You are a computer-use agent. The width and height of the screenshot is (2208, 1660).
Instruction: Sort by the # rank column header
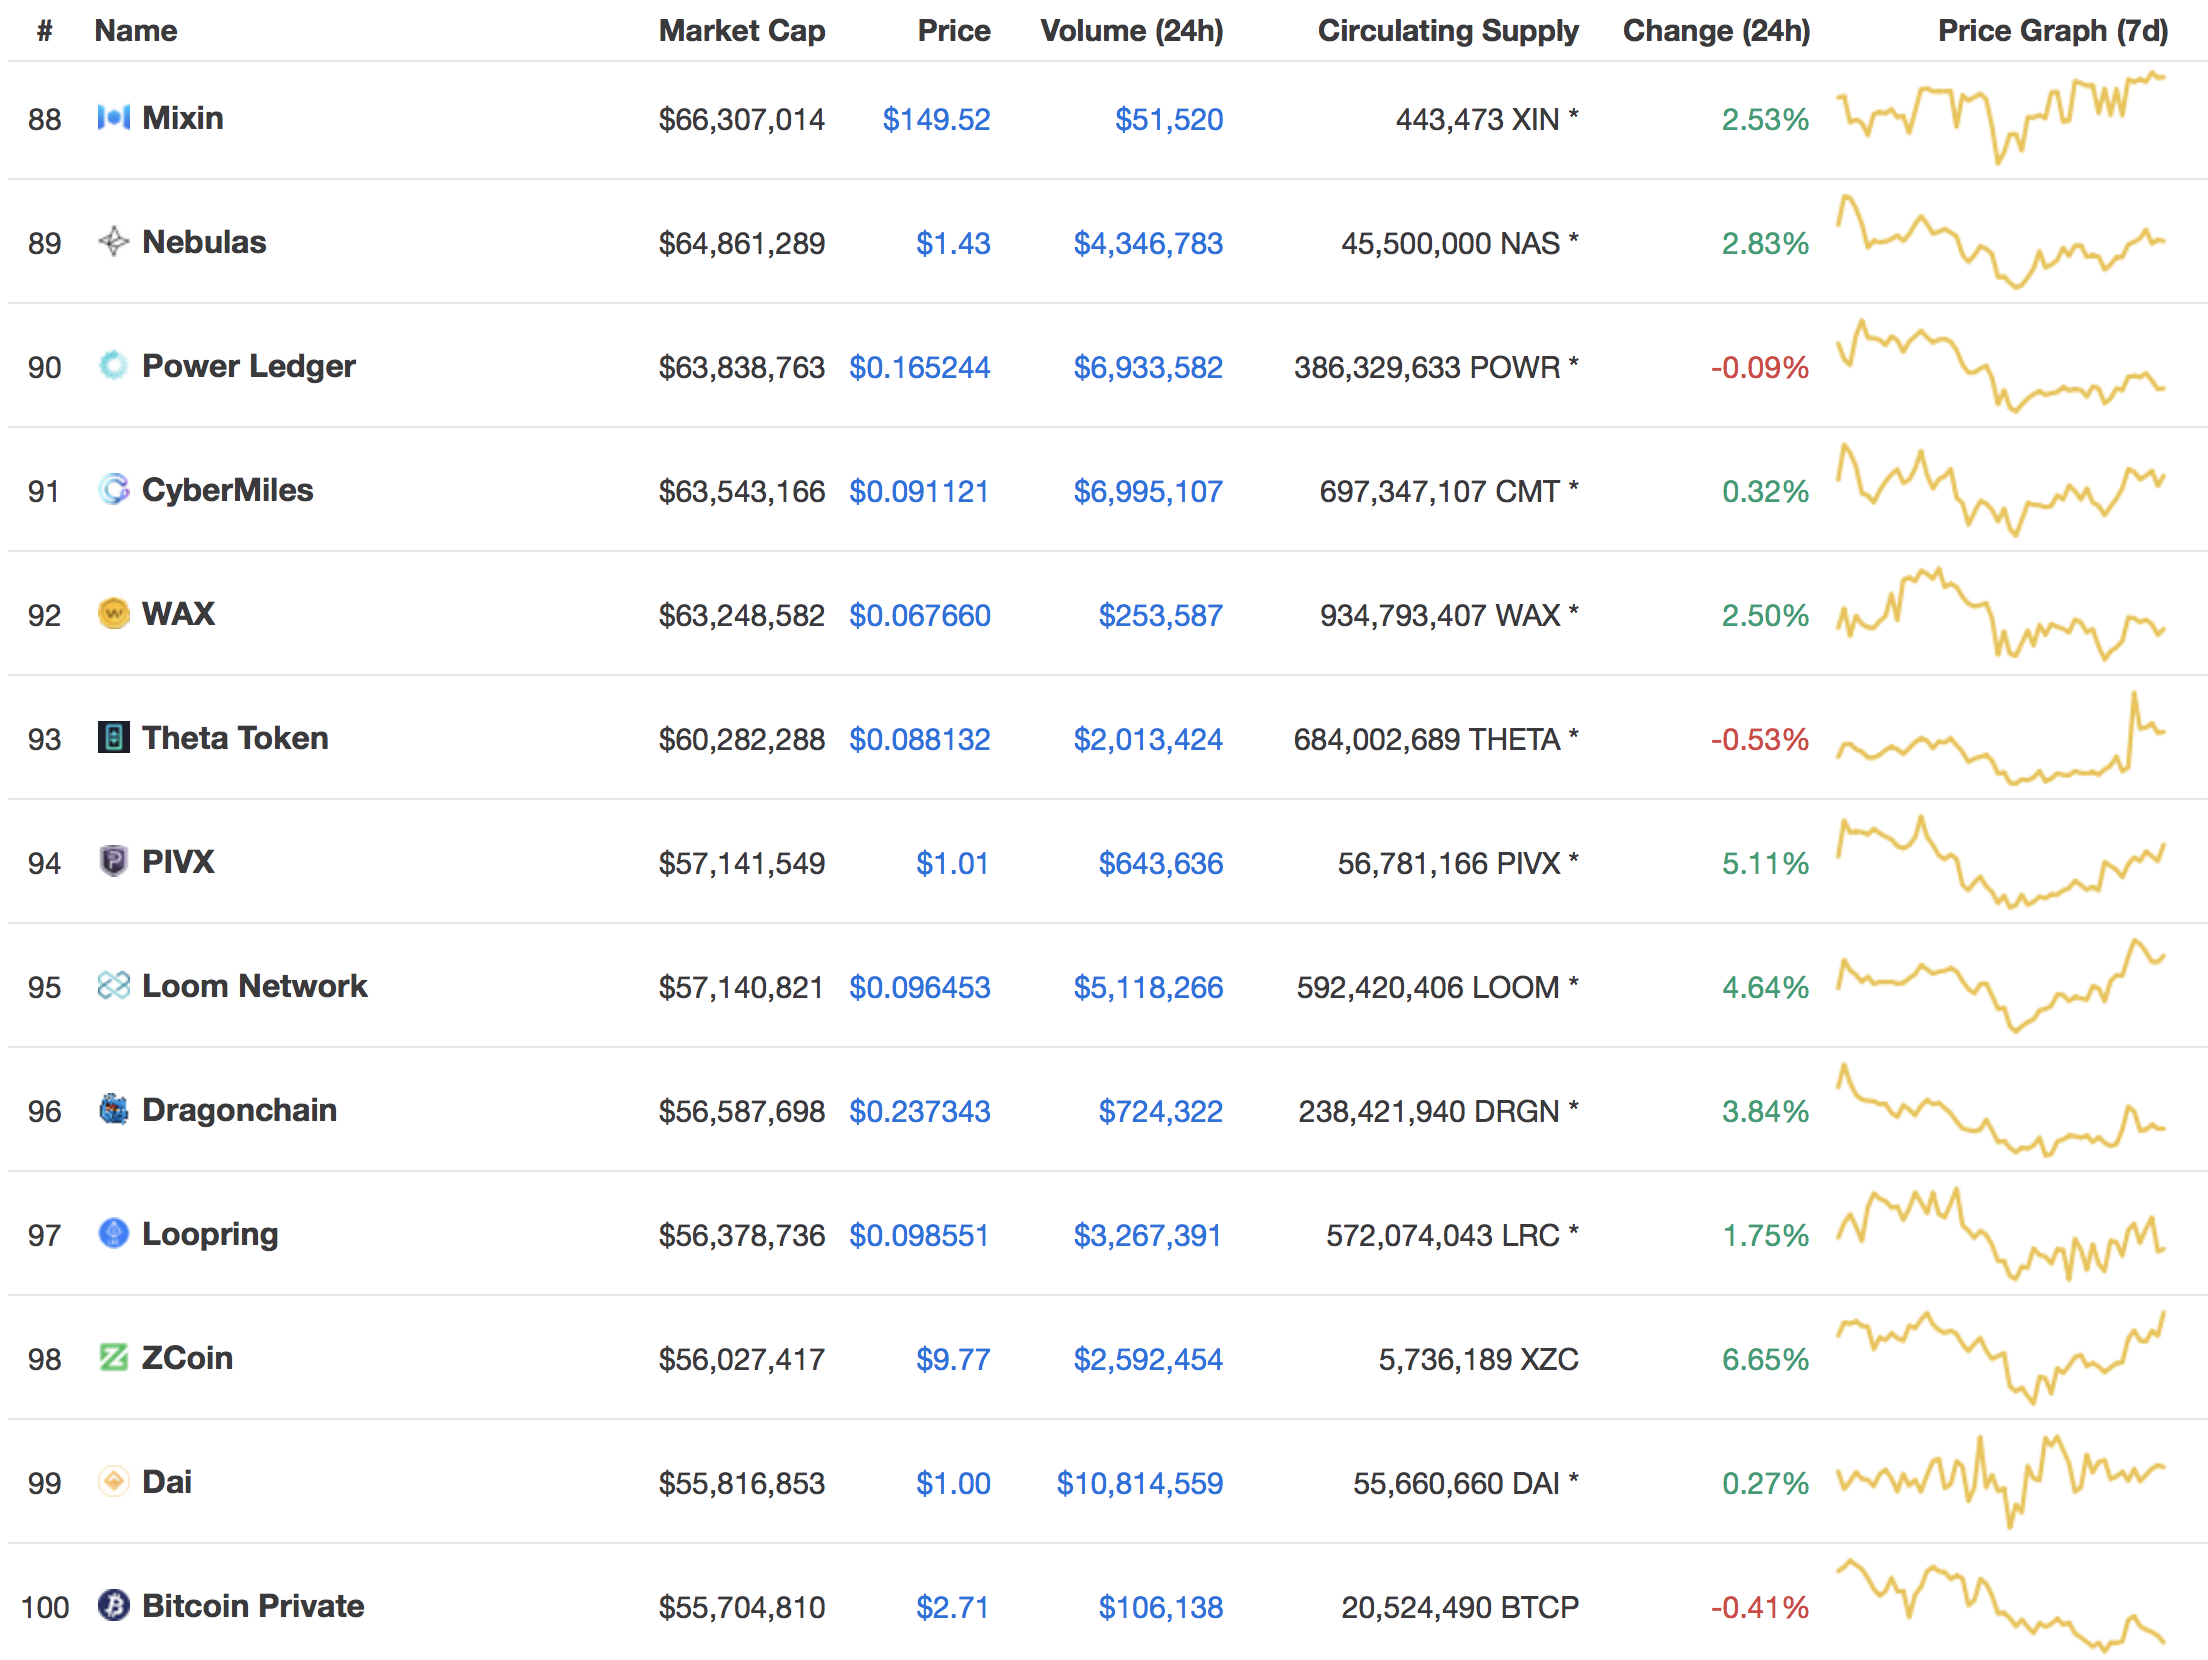tap(44, 31)
